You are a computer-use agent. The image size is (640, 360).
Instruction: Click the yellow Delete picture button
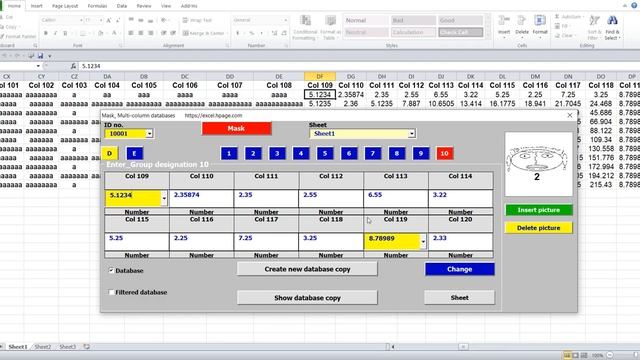539,228
